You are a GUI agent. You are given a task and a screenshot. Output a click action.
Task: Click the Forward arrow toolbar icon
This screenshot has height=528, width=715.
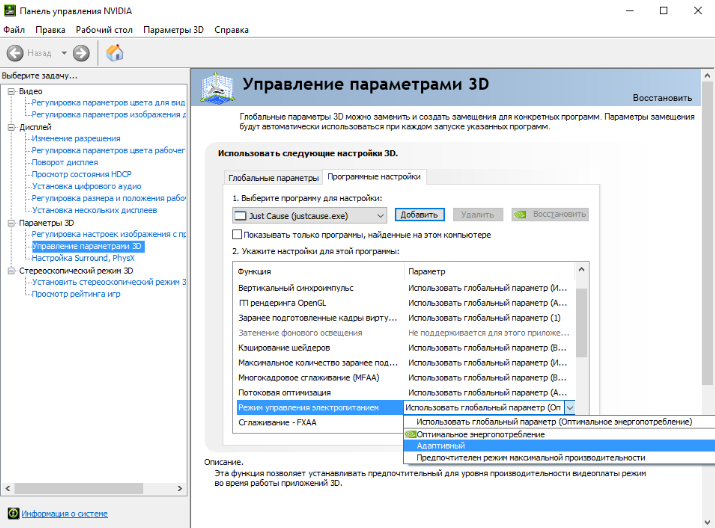tap(81, 53)
